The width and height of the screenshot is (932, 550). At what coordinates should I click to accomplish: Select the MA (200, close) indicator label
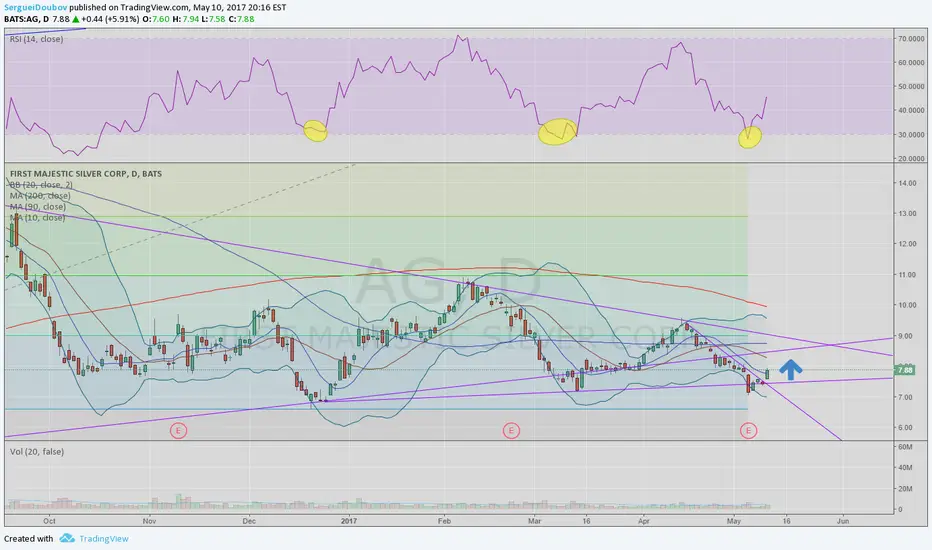pyautogui.click(x=40, y=196)
